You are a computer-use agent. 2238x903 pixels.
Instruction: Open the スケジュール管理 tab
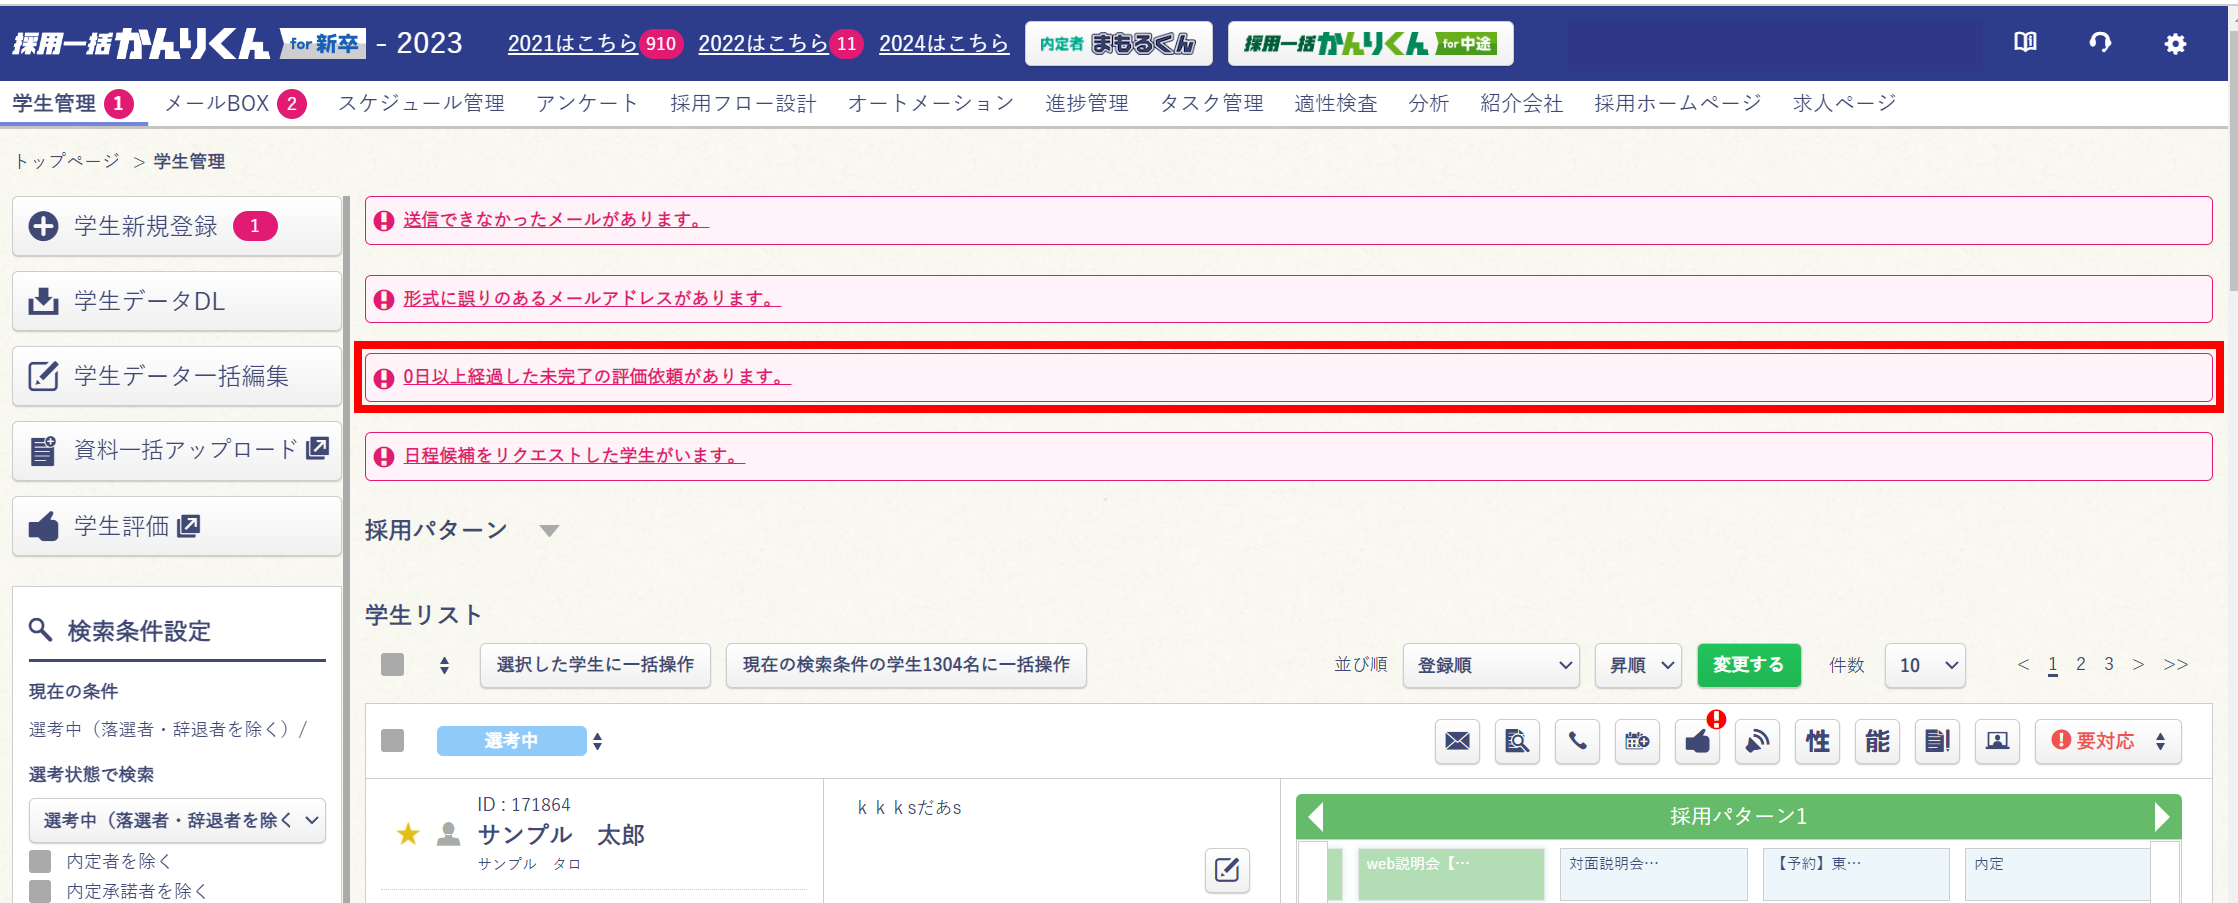click(421, 103)
